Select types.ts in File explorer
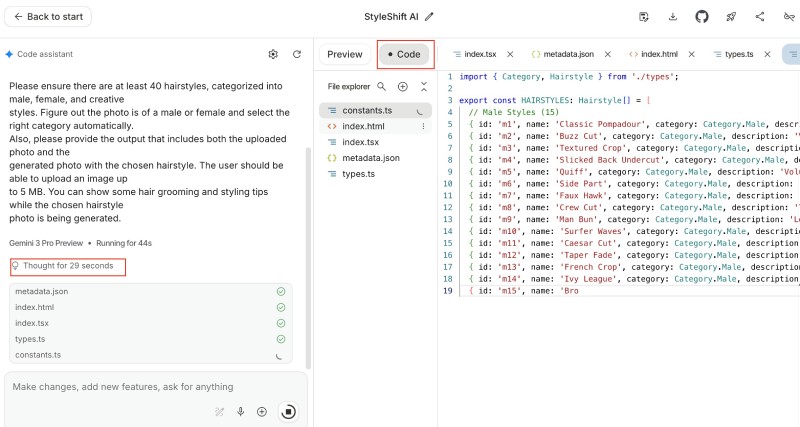This screenshot has width=800, height=427. pos(376,173)
